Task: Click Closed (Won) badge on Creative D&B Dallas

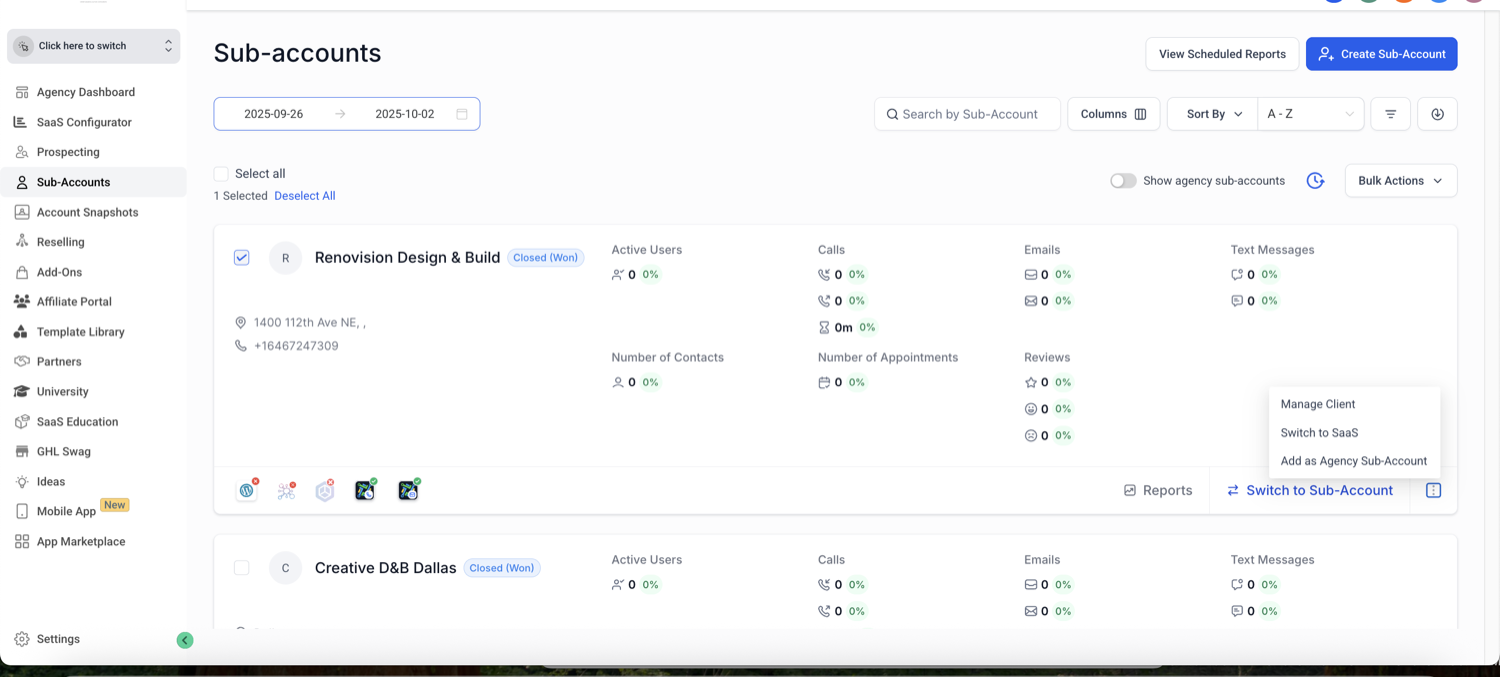Action: (x=502, y=568)
